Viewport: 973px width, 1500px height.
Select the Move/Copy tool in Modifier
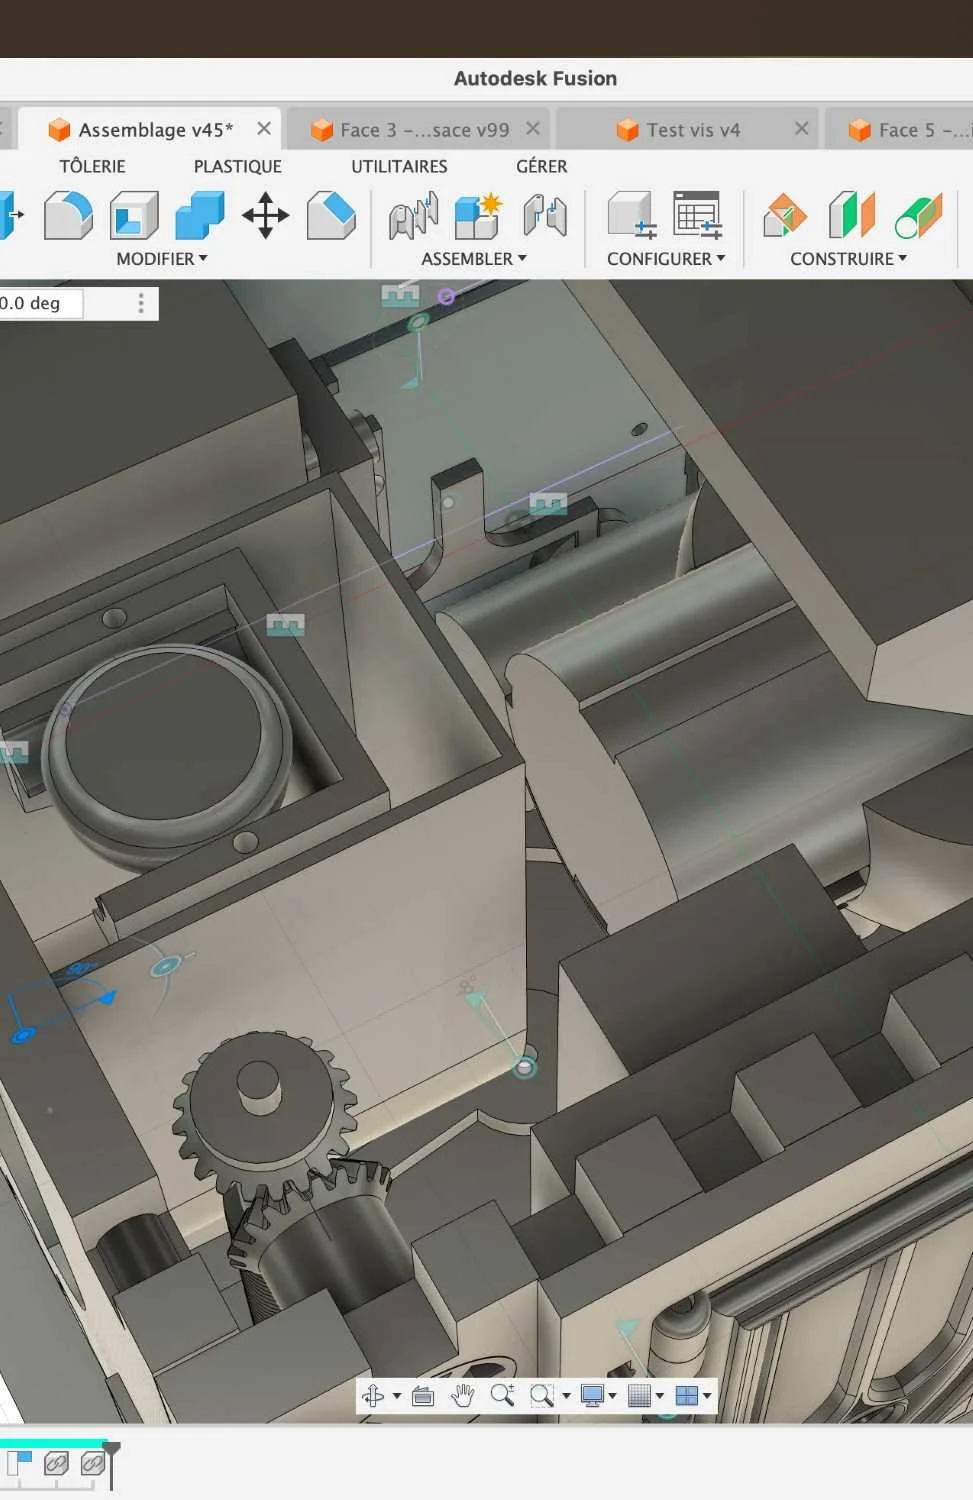pos(265,215)
